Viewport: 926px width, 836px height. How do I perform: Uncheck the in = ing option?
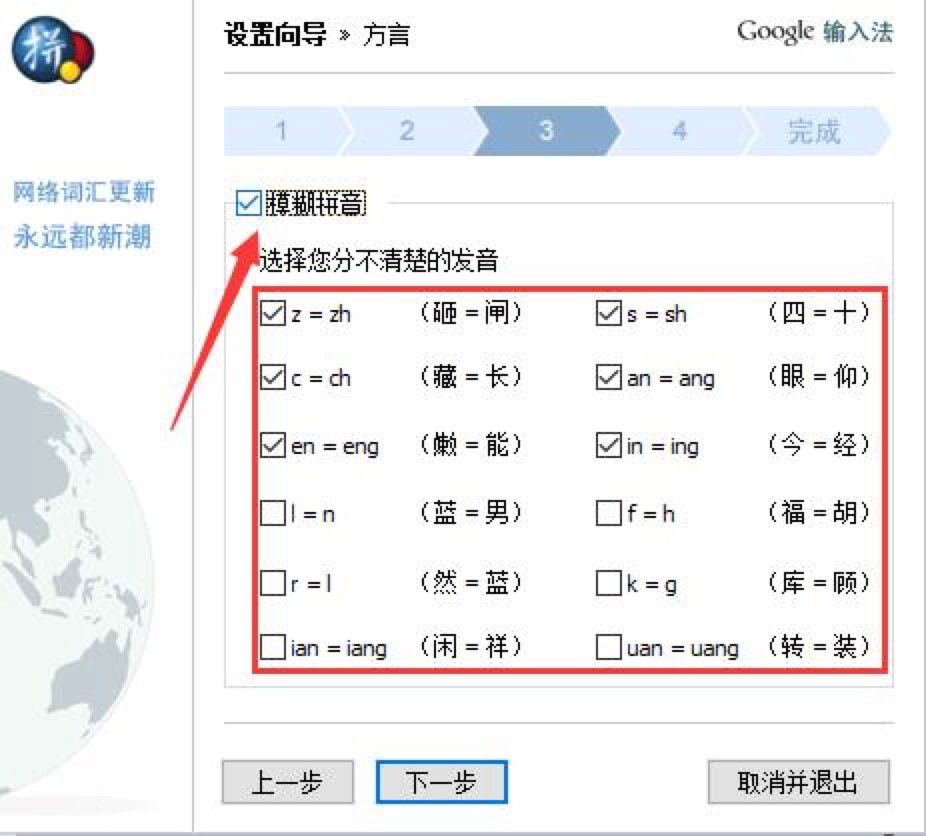pos(607,447)
